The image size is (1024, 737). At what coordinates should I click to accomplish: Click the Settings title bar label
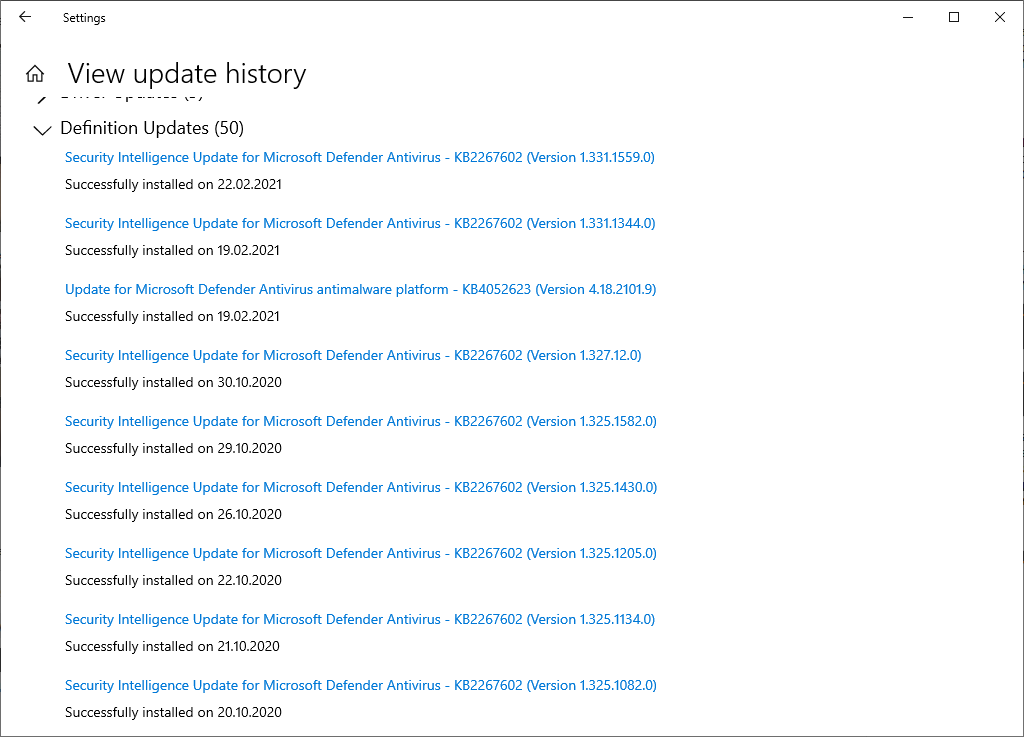pos(84,18)
